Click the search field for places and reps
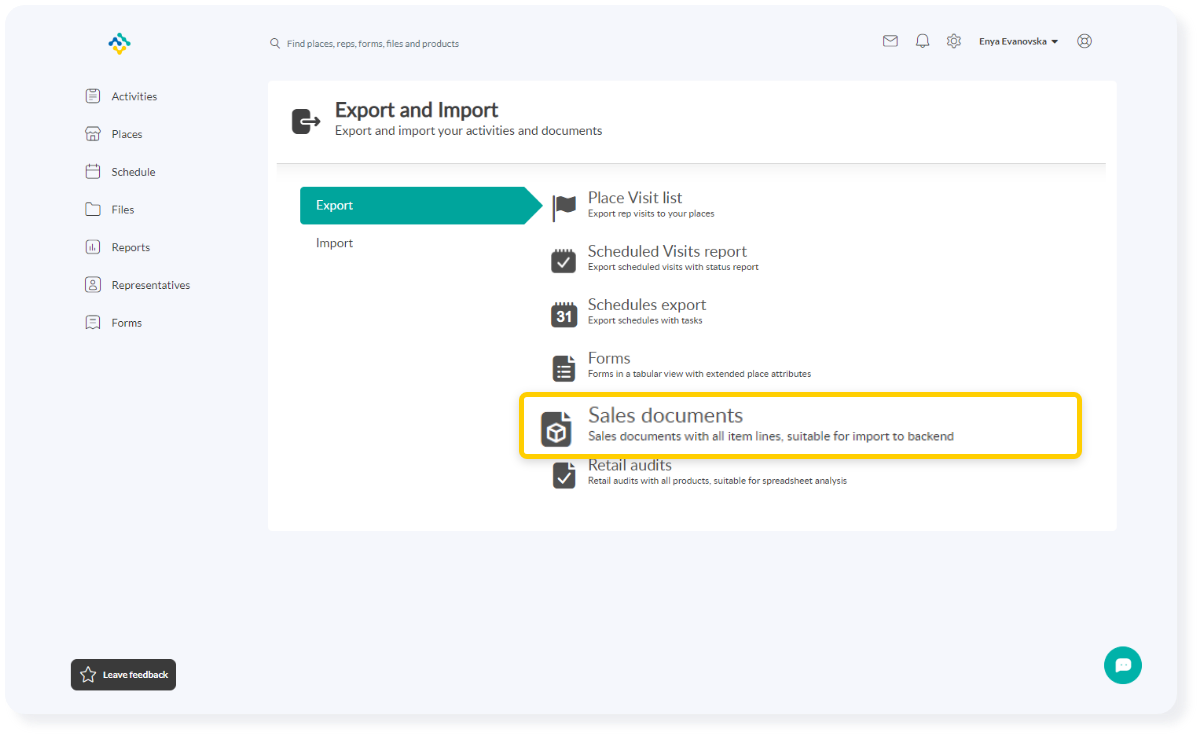This screenshot has height=739, width=1202. pyautogui.click(x=373, y=44)
